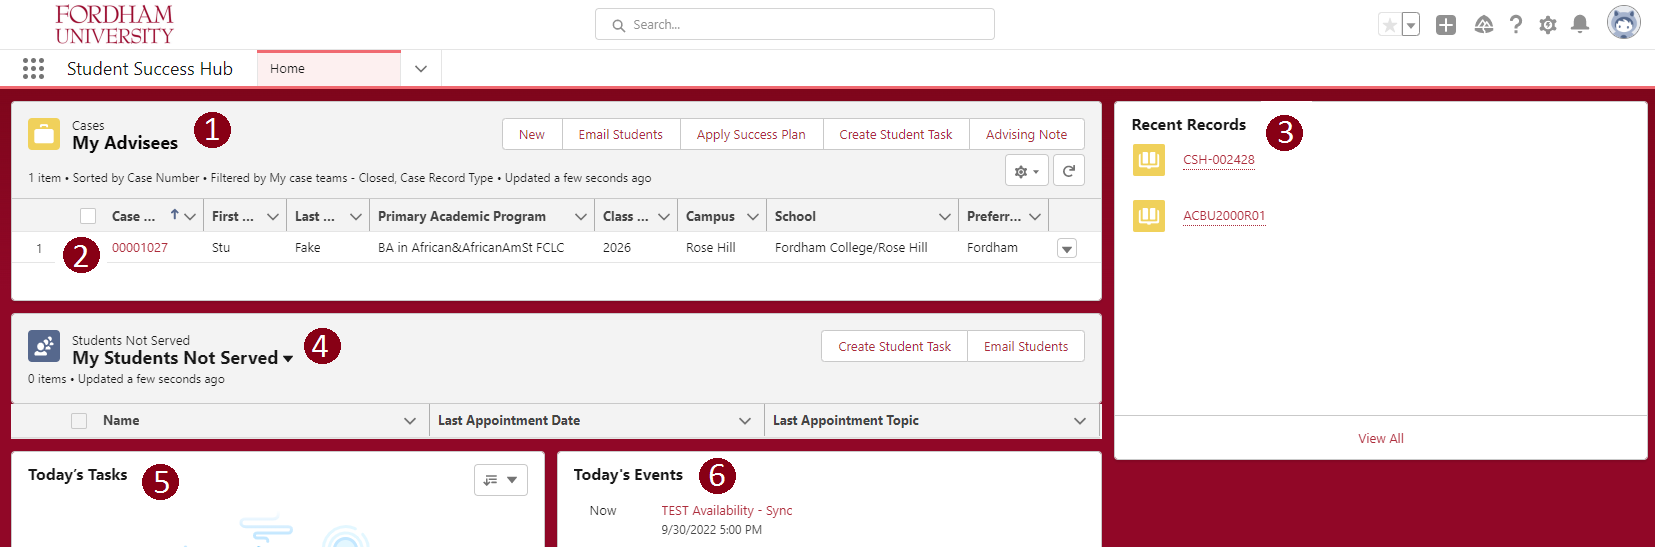Open list view controls gear menu

pos(1027,171)
